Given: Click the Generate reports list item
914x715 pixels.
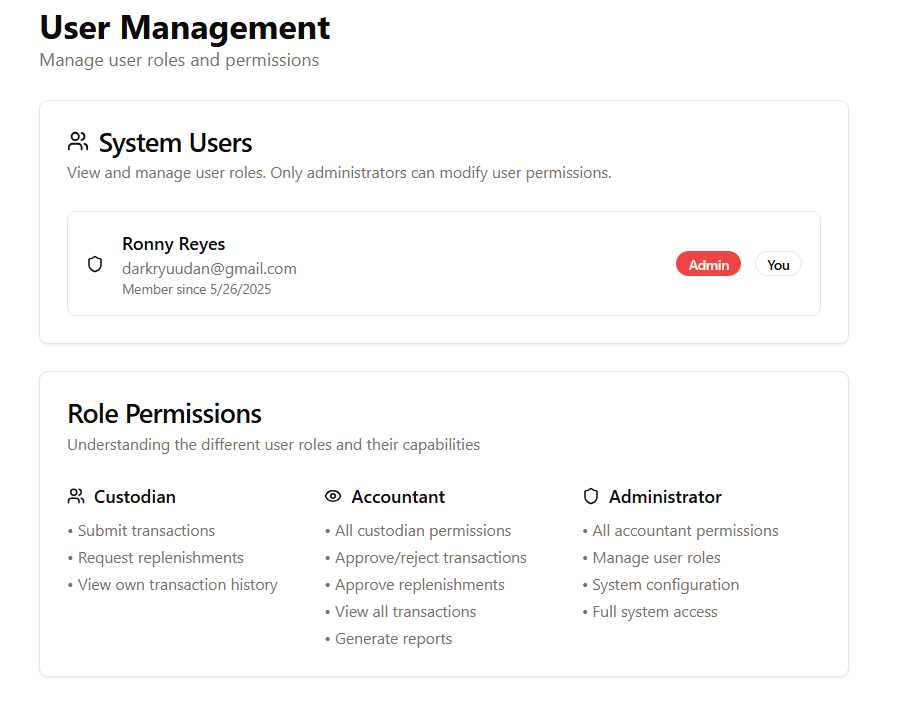Looking at the screenshot, I should pos(393,639).
